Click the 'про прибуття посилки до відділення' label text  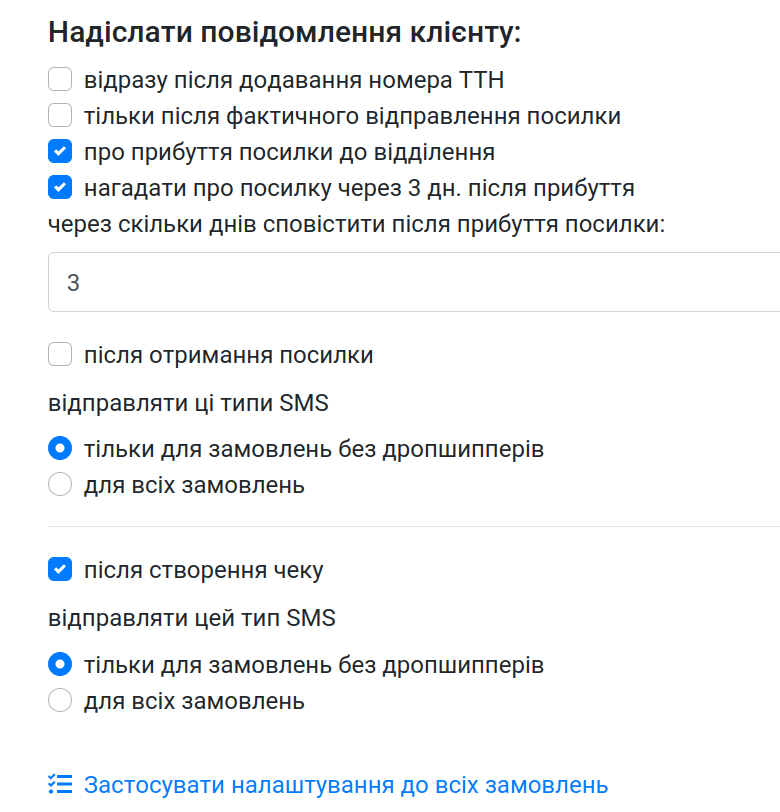click(x=289, y=152)
